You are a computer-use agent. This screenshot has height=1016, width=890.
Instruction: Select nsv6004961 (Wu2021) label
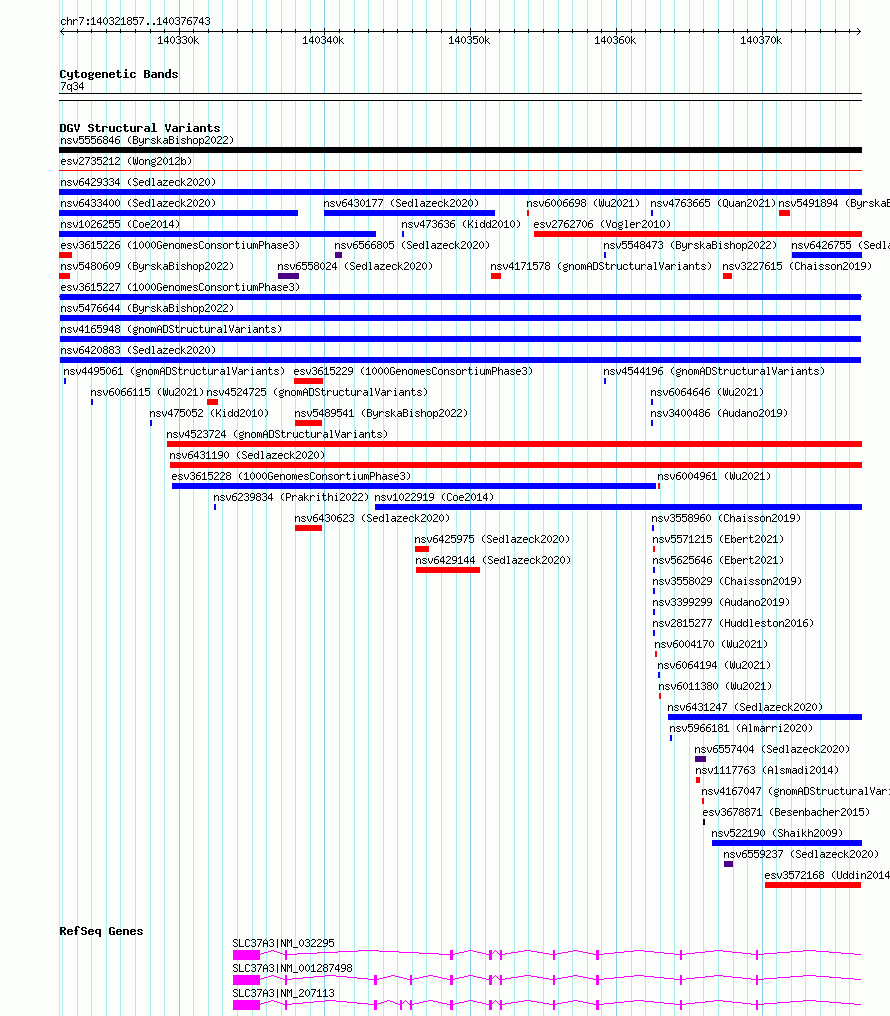point(714,476)
